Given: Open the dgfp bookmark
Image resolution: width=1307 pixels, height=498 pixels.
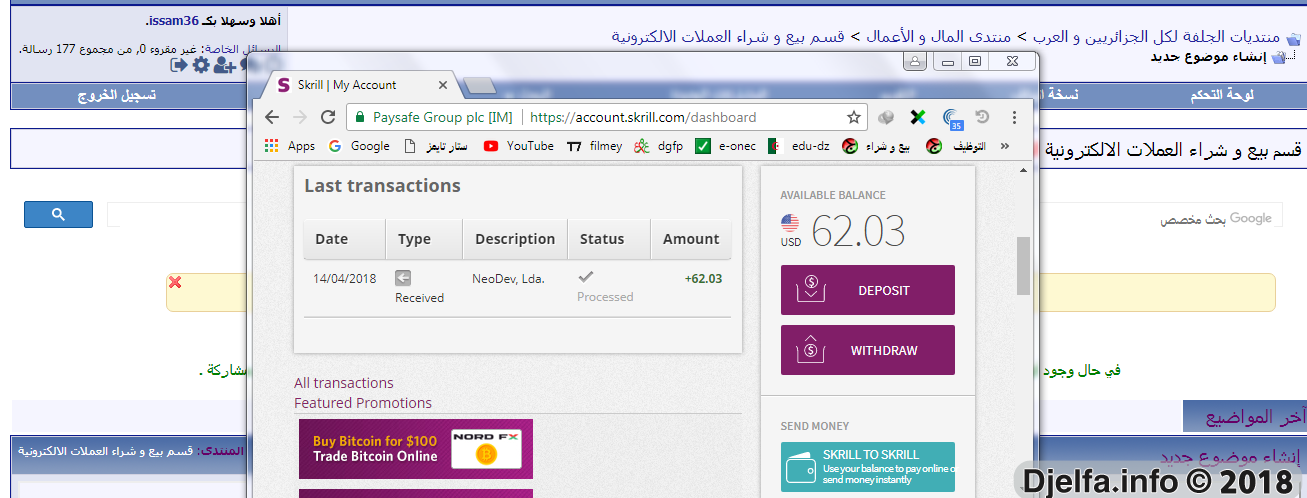Looking at the screenshot, I should [x=658, y=146].
